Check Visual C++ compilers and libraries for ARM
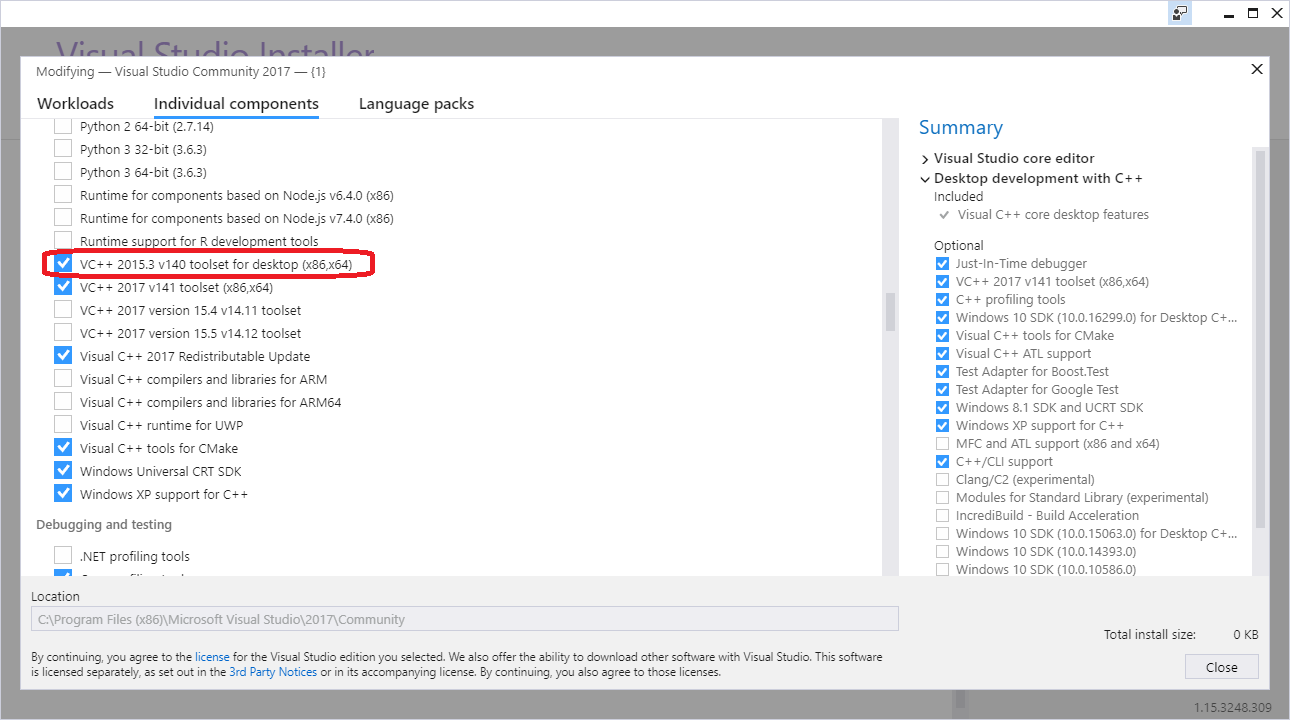This screenshot has height=720, width=1290. [x=63, y=379]
